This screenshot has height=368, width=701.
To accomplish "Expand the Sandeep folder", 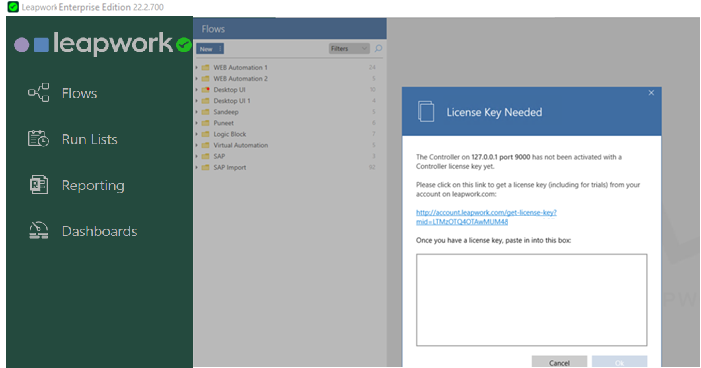I will tap(197, 112).
